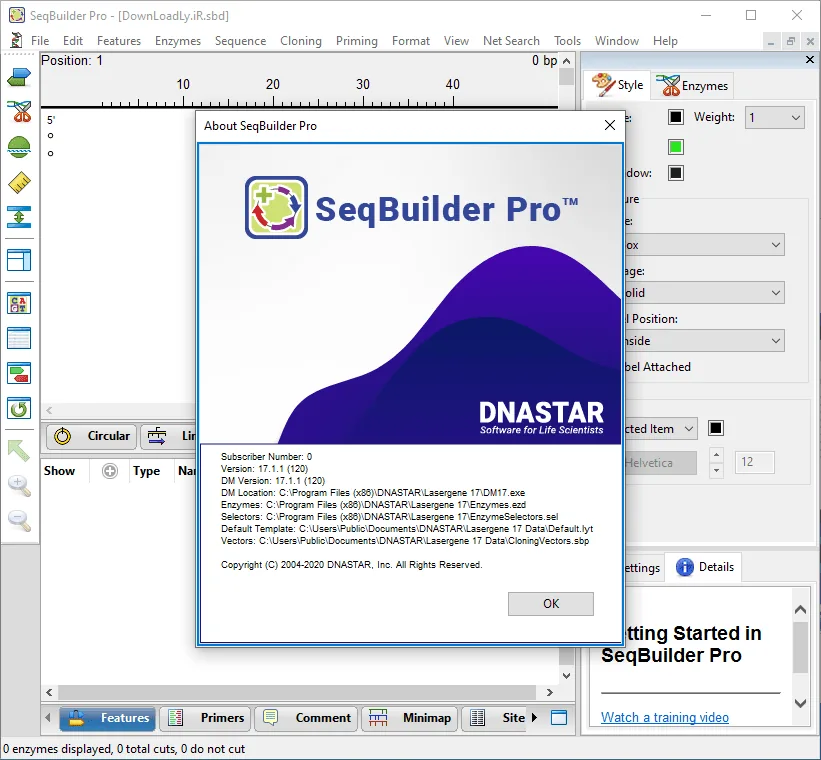Toggle the panel icon next to Site tab
The image size is (821, 760).
[x=559, y=718]
